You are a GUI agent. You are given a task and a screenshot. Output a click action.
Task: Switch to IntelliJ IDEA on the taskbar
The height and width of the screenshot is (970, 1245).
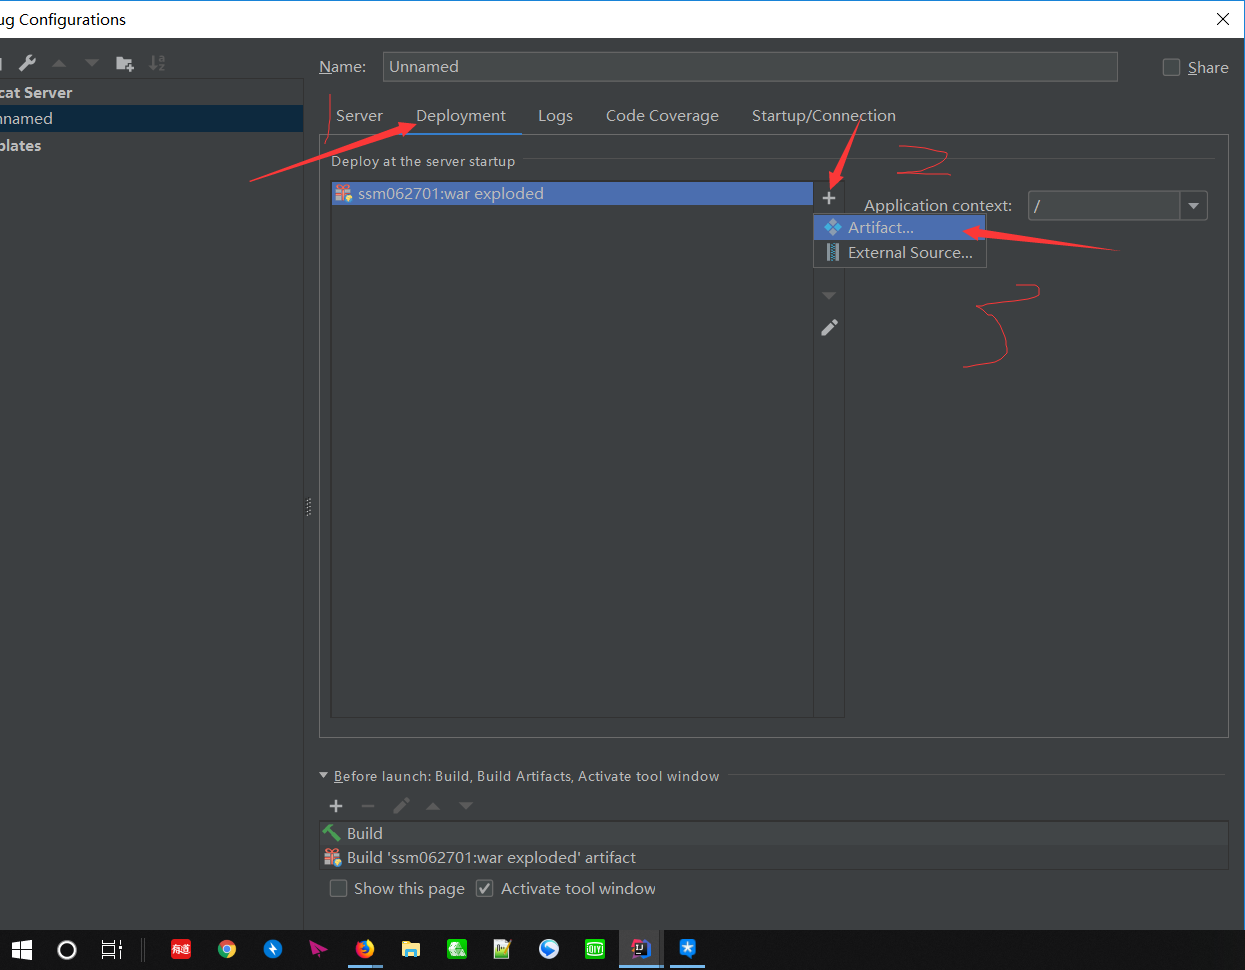coord(641,950)
